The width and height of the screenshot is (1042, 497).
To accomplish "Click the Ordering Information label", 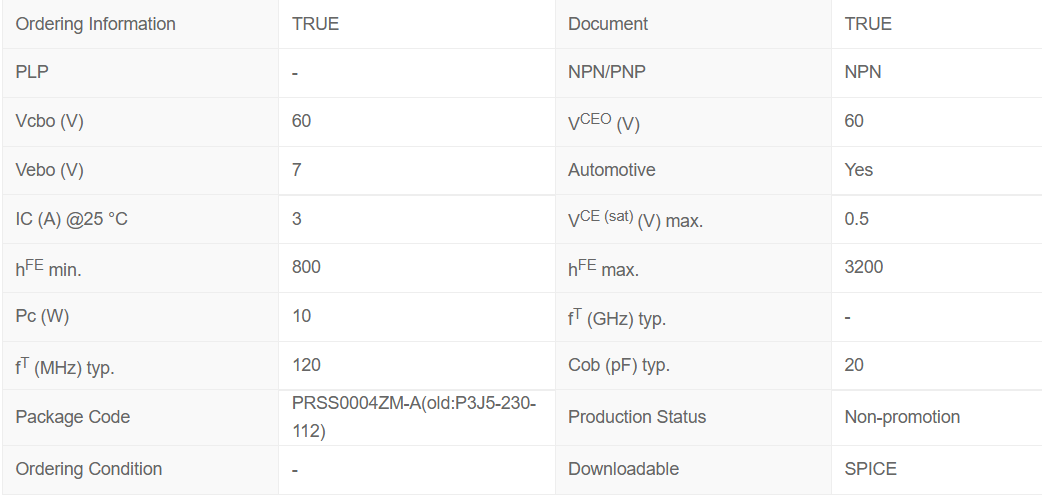I will coord(95,24).
